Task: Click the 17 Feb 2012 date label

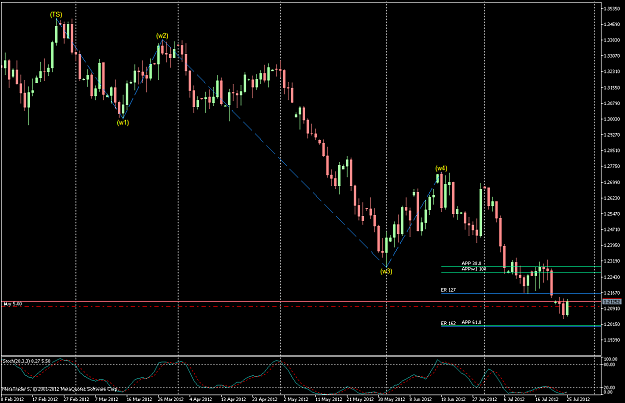Action: click(x=43, y=399)
